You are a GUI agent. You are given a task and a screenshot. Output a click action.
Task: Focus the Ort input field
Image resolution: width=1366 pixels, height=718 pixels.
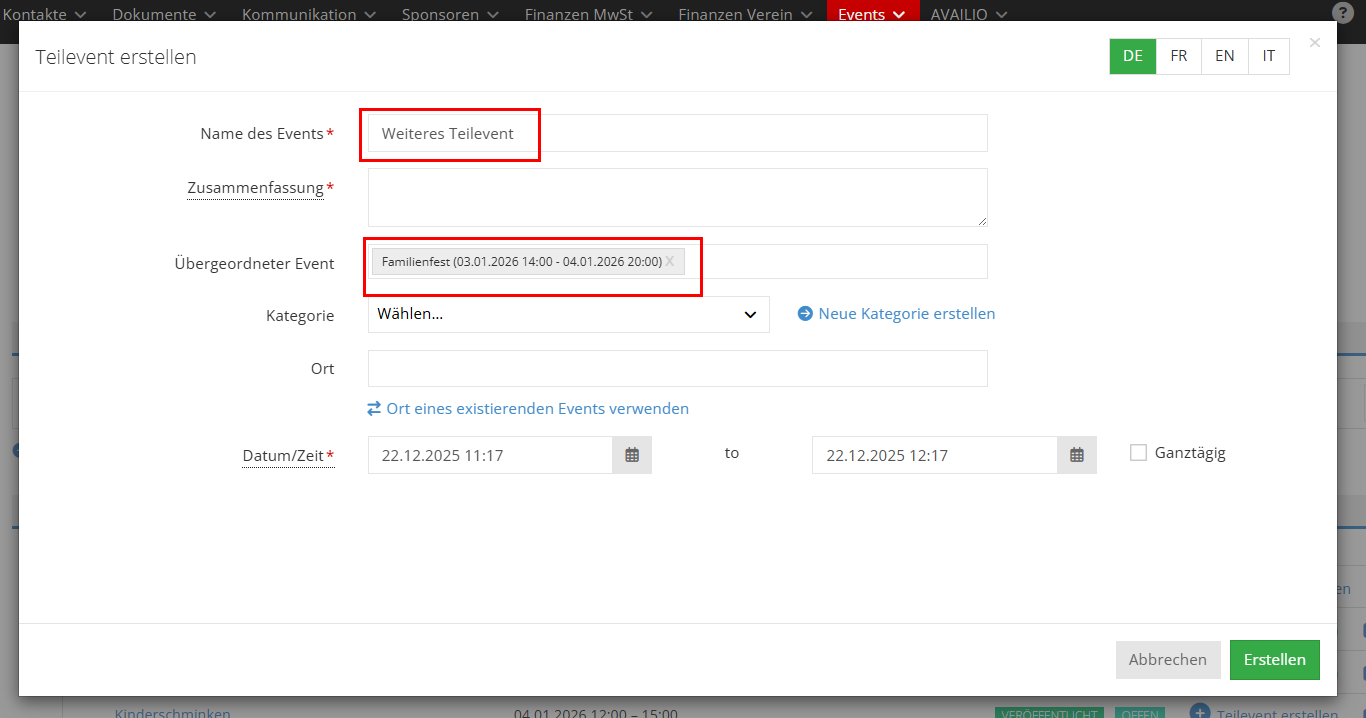tap(677, 368)
